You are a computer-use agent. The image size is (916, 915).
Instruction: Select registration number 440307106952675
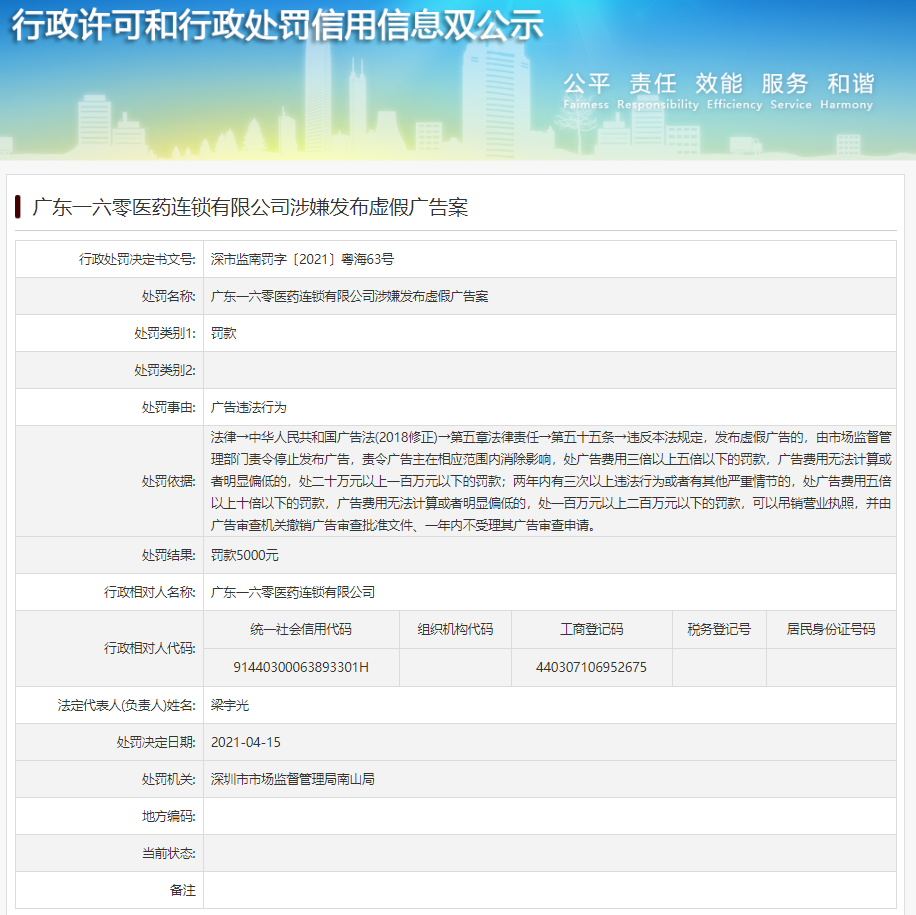[x=591, y=667]
